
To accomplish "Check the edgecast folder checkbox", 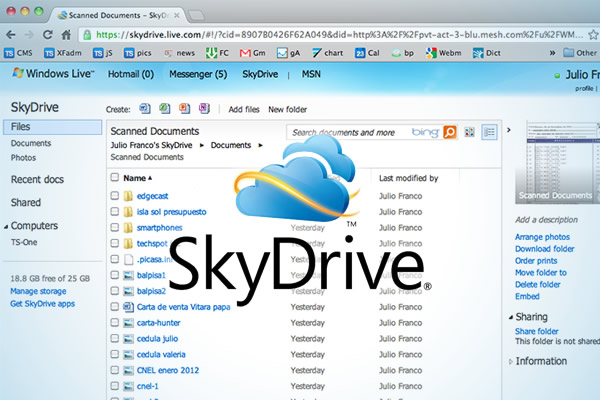I will 115,196.
